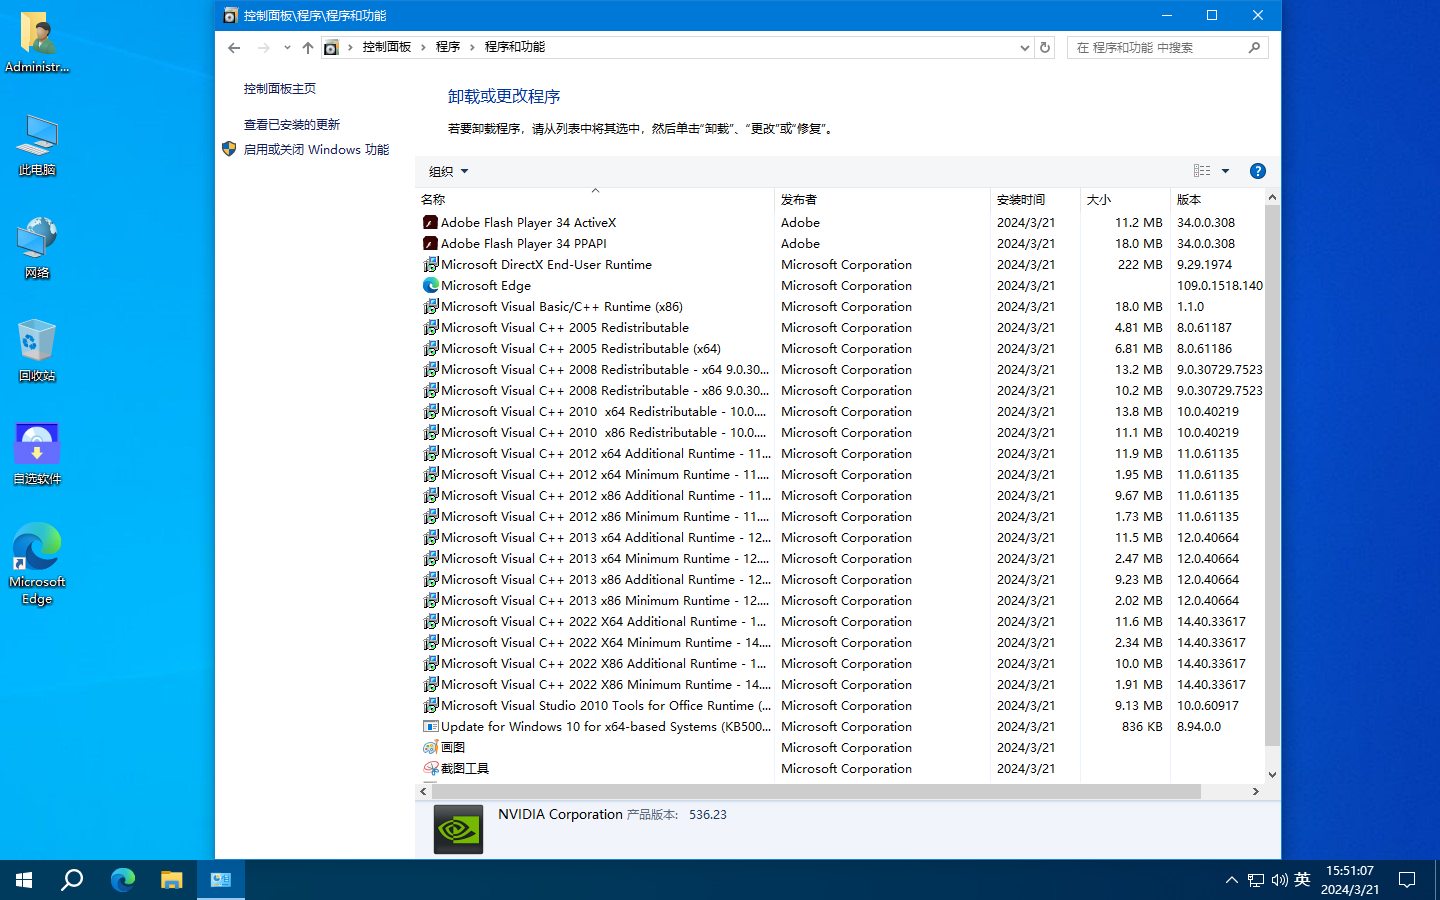Open the Recycle Bin desktop icon

coord(37,351)
